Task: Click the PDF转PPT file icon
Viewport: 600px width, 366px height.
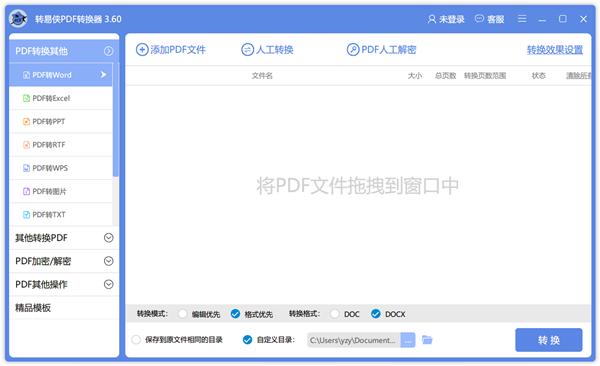Action: [x=26, y=122]
